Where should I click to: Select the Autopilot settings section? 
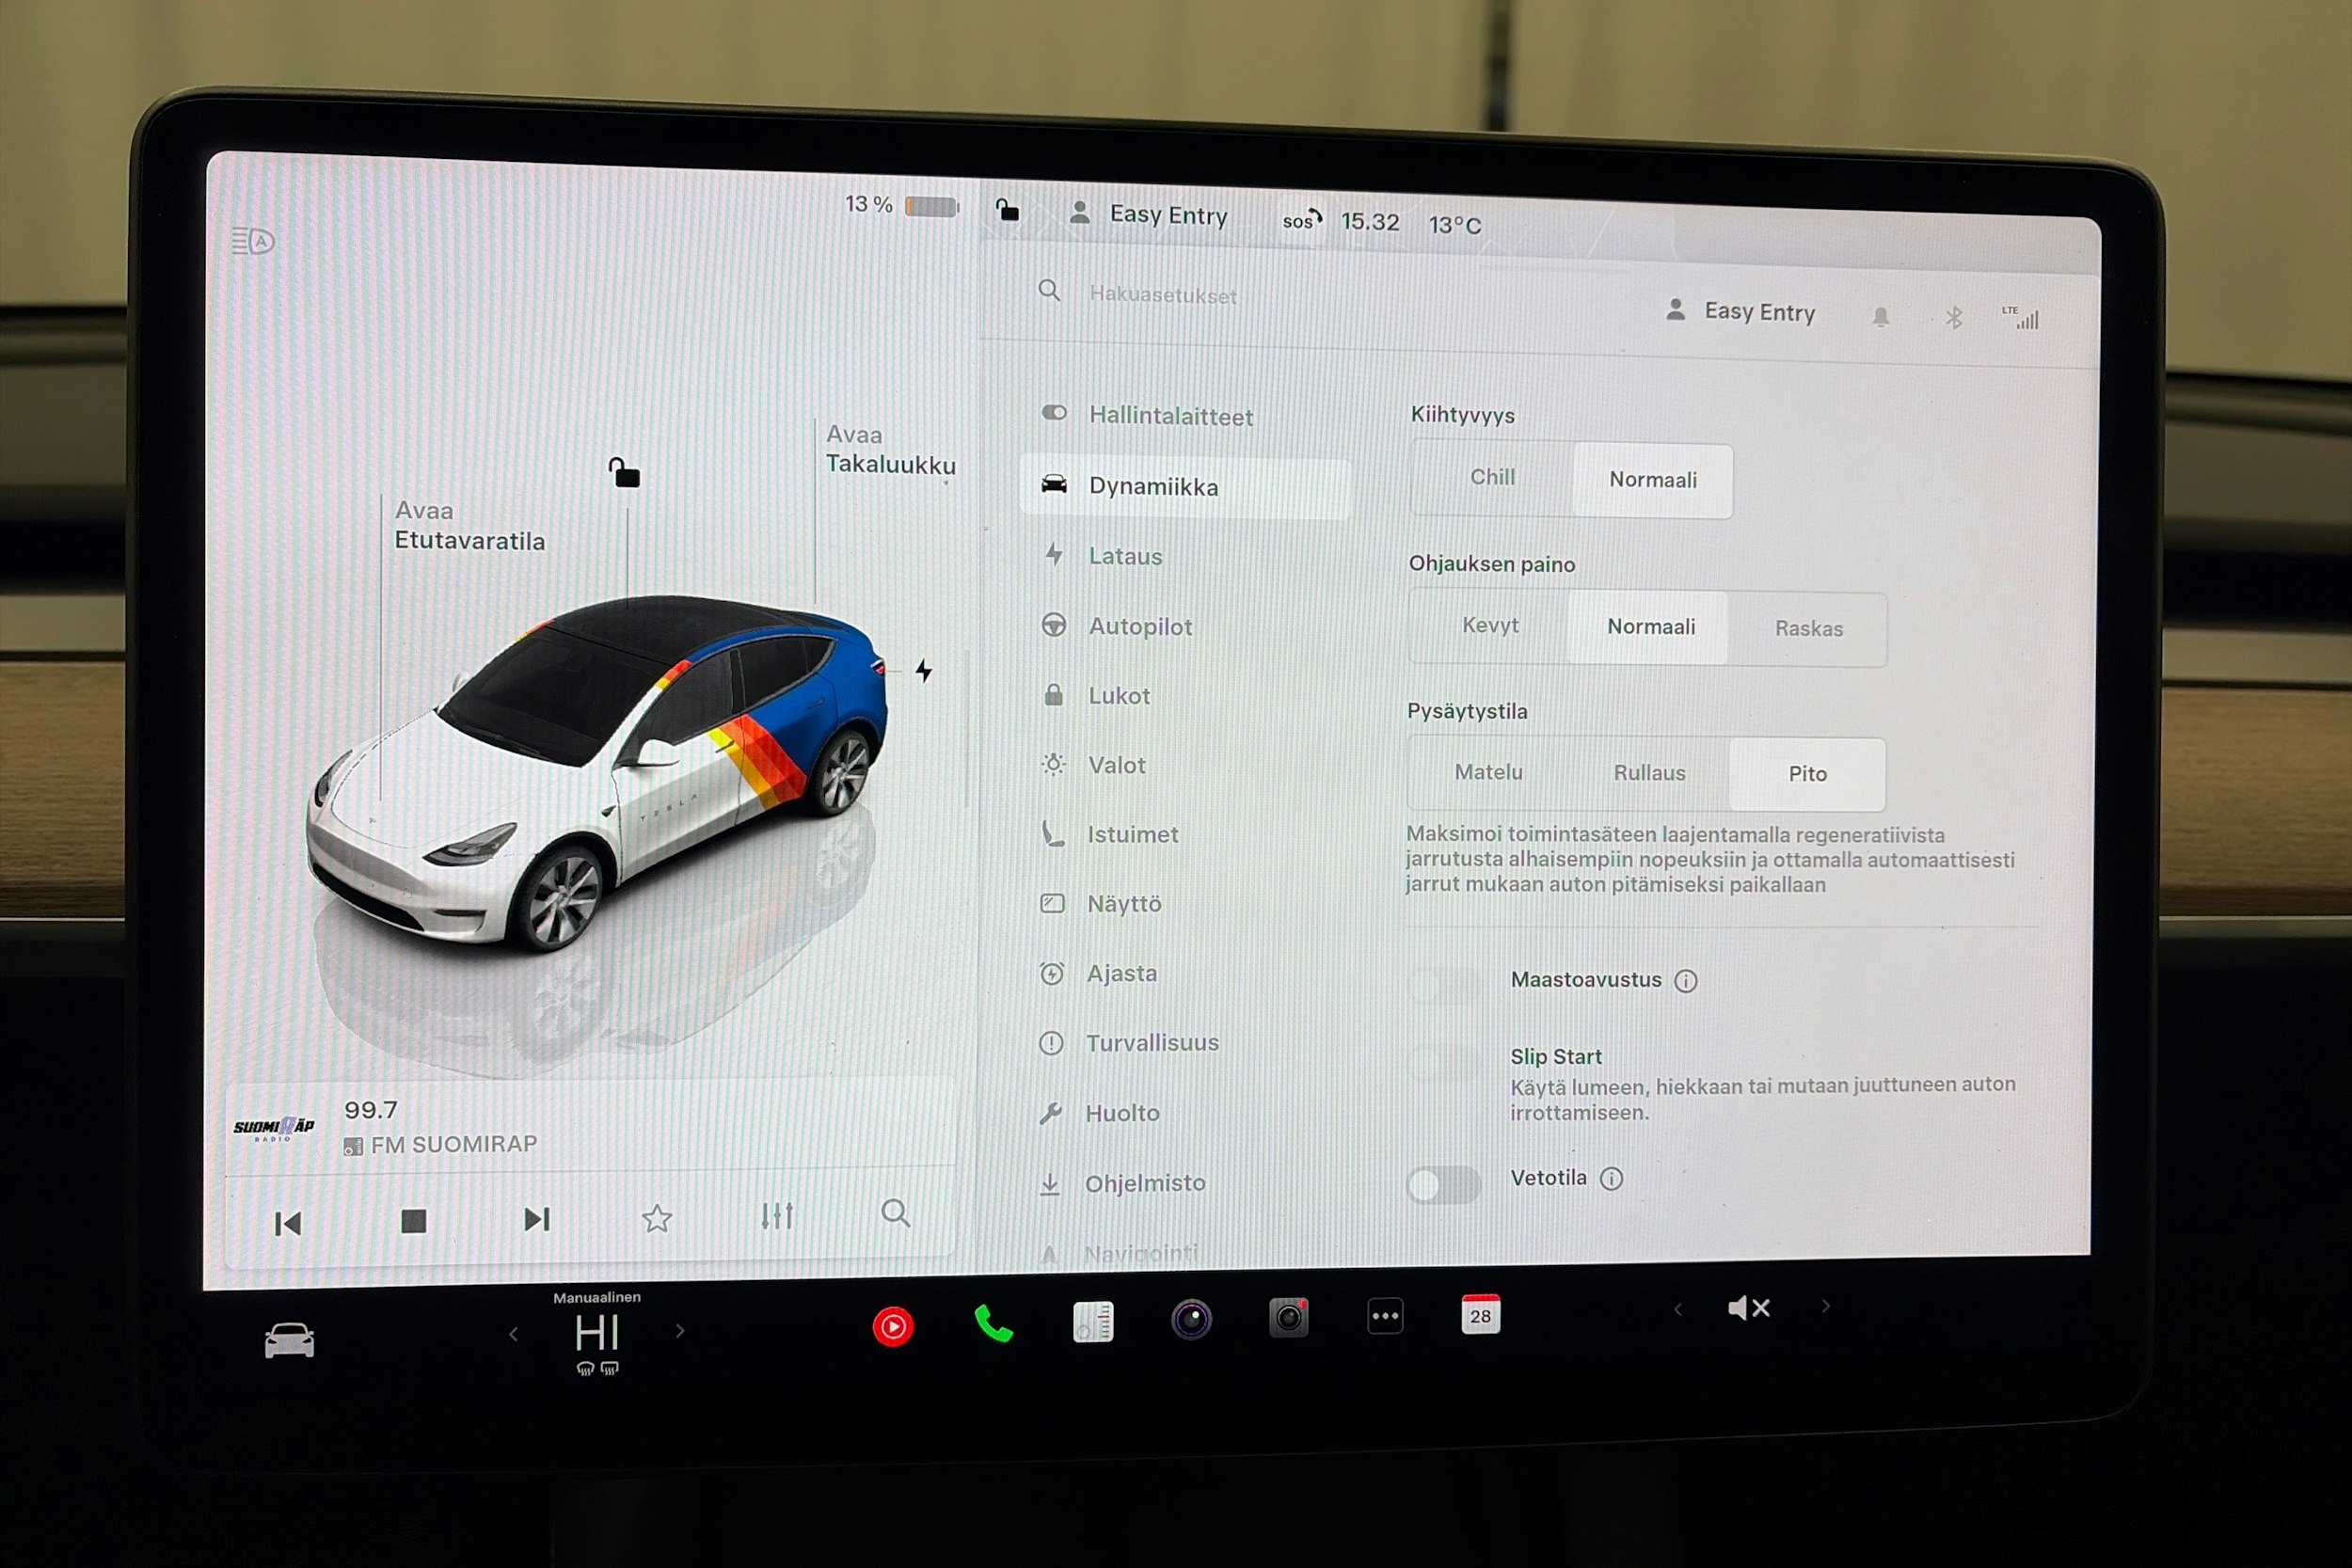click(x=1139, y=626)
